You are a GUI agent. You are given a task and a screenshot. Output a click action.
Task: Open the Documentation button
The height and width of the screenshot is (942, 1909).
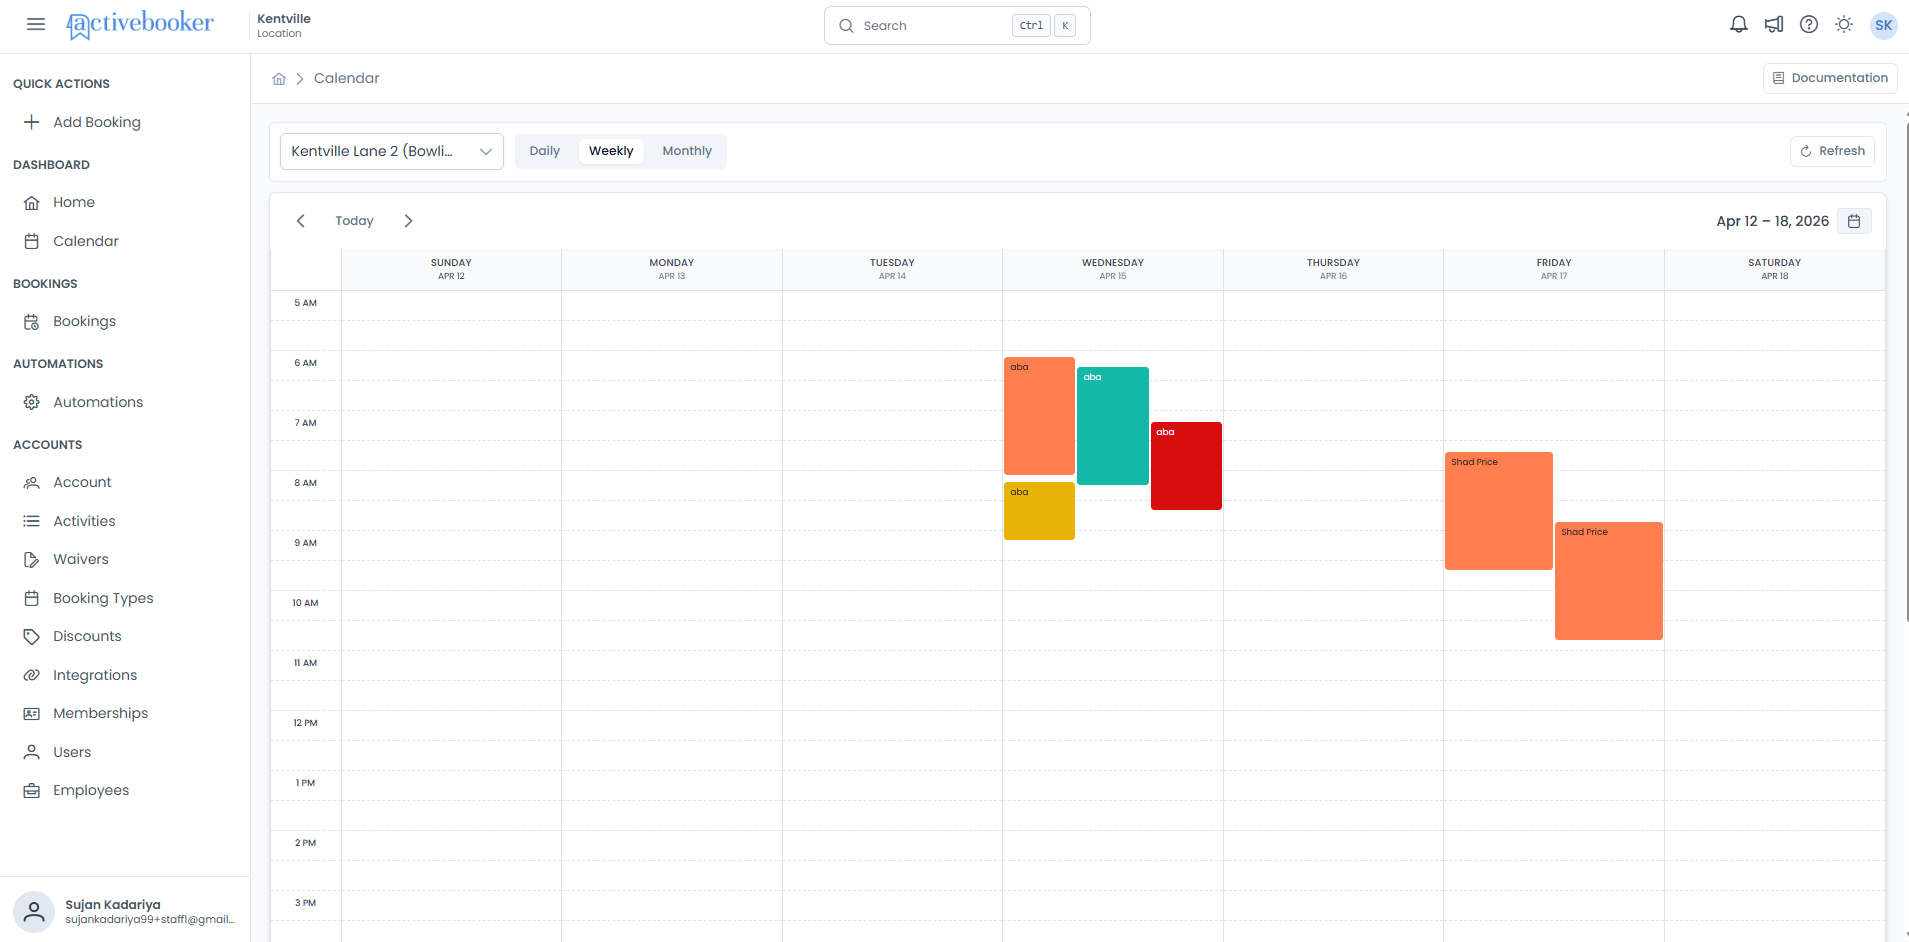click(x=1830, y=78)
